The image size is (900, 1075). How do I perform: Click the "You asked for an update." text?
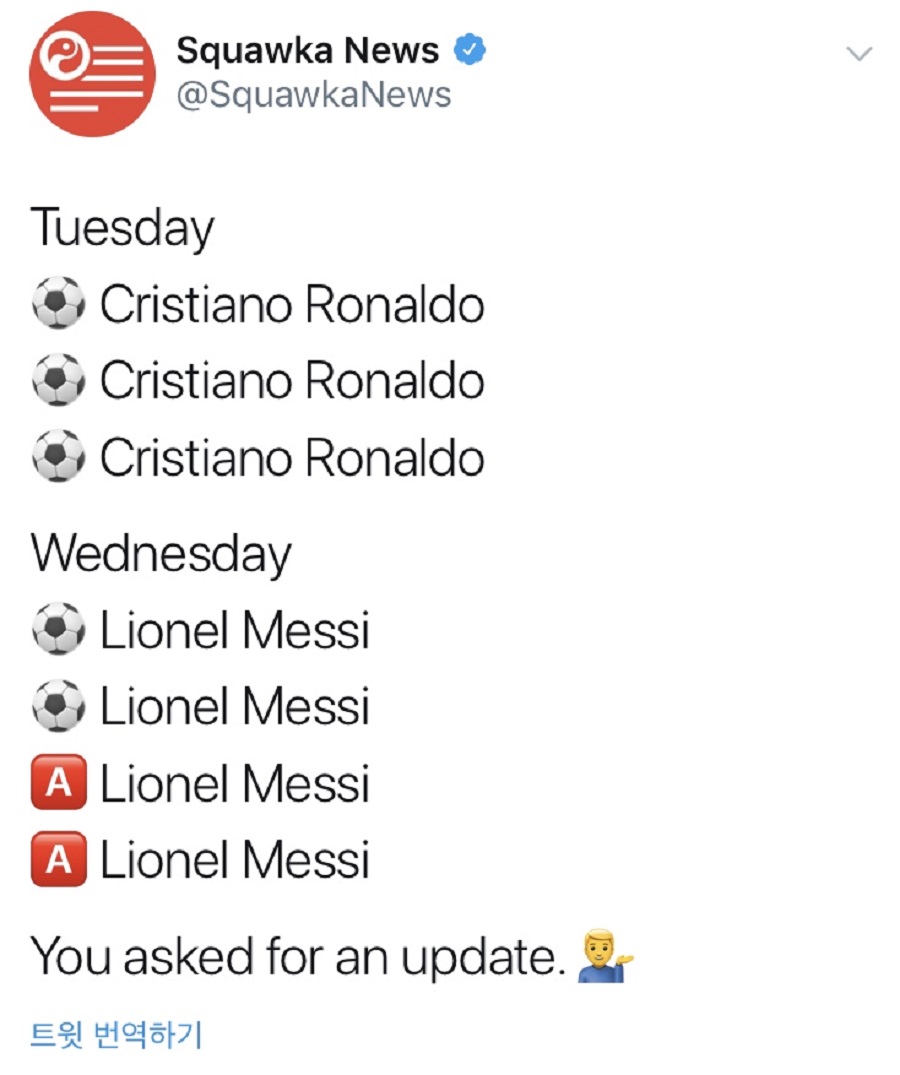pyautogui.click(x=295, y=958)
